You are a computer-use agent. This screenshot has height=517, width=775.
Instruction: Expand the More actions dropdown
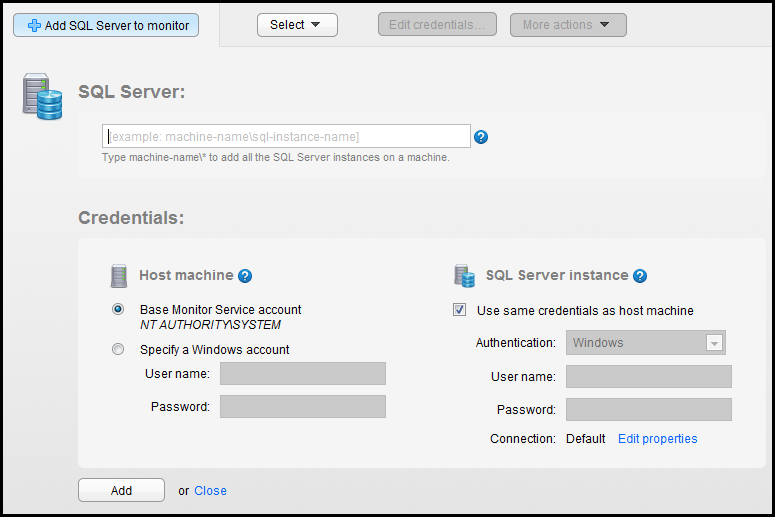567,25
